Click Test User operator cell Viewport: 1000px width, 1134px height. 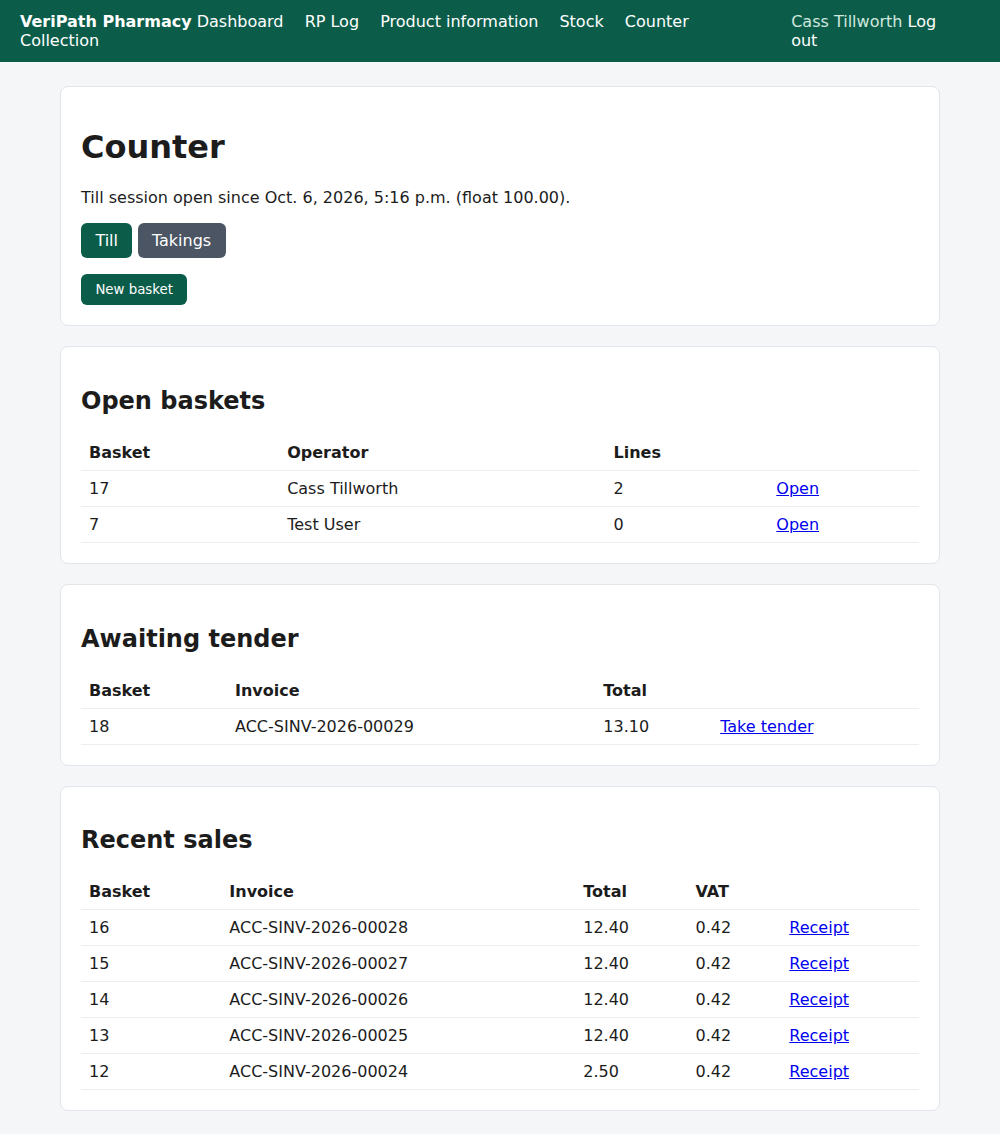pyautogui.click(x=323, y=525)
